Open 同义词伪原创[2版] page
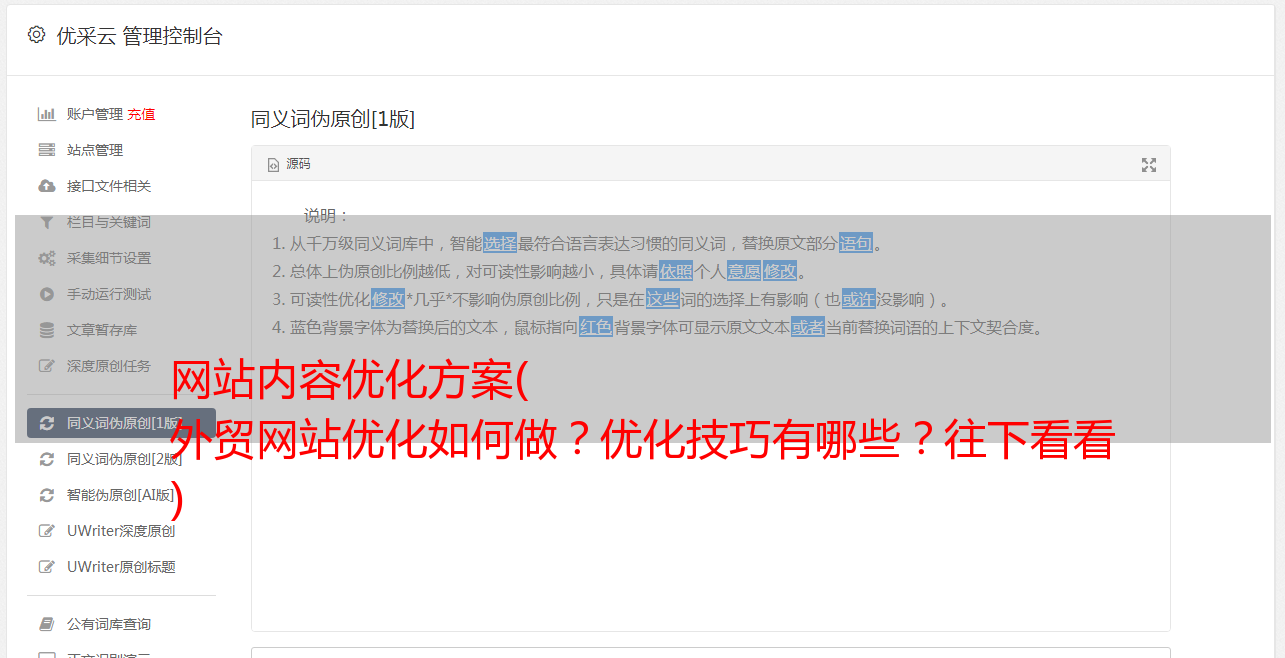The width and height of the screenshot is (1285, 658). pyautogui.click(x=122, y=459)
